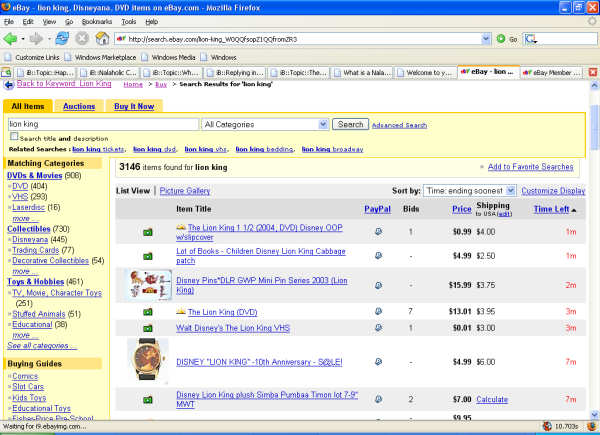This screenshot has height=435, width=600.
Task: Click the green Go button icon
Action: point(501,39)
